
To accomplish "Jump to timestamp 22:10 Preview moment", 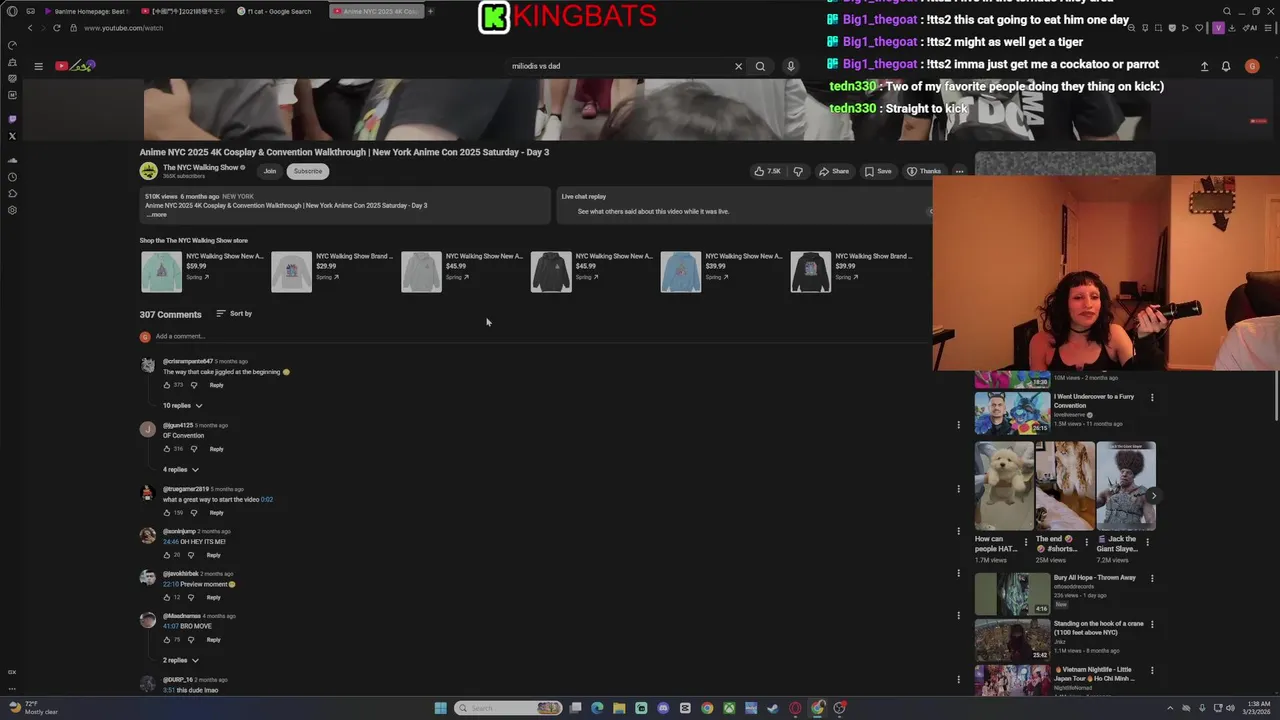I will [171, 584].
